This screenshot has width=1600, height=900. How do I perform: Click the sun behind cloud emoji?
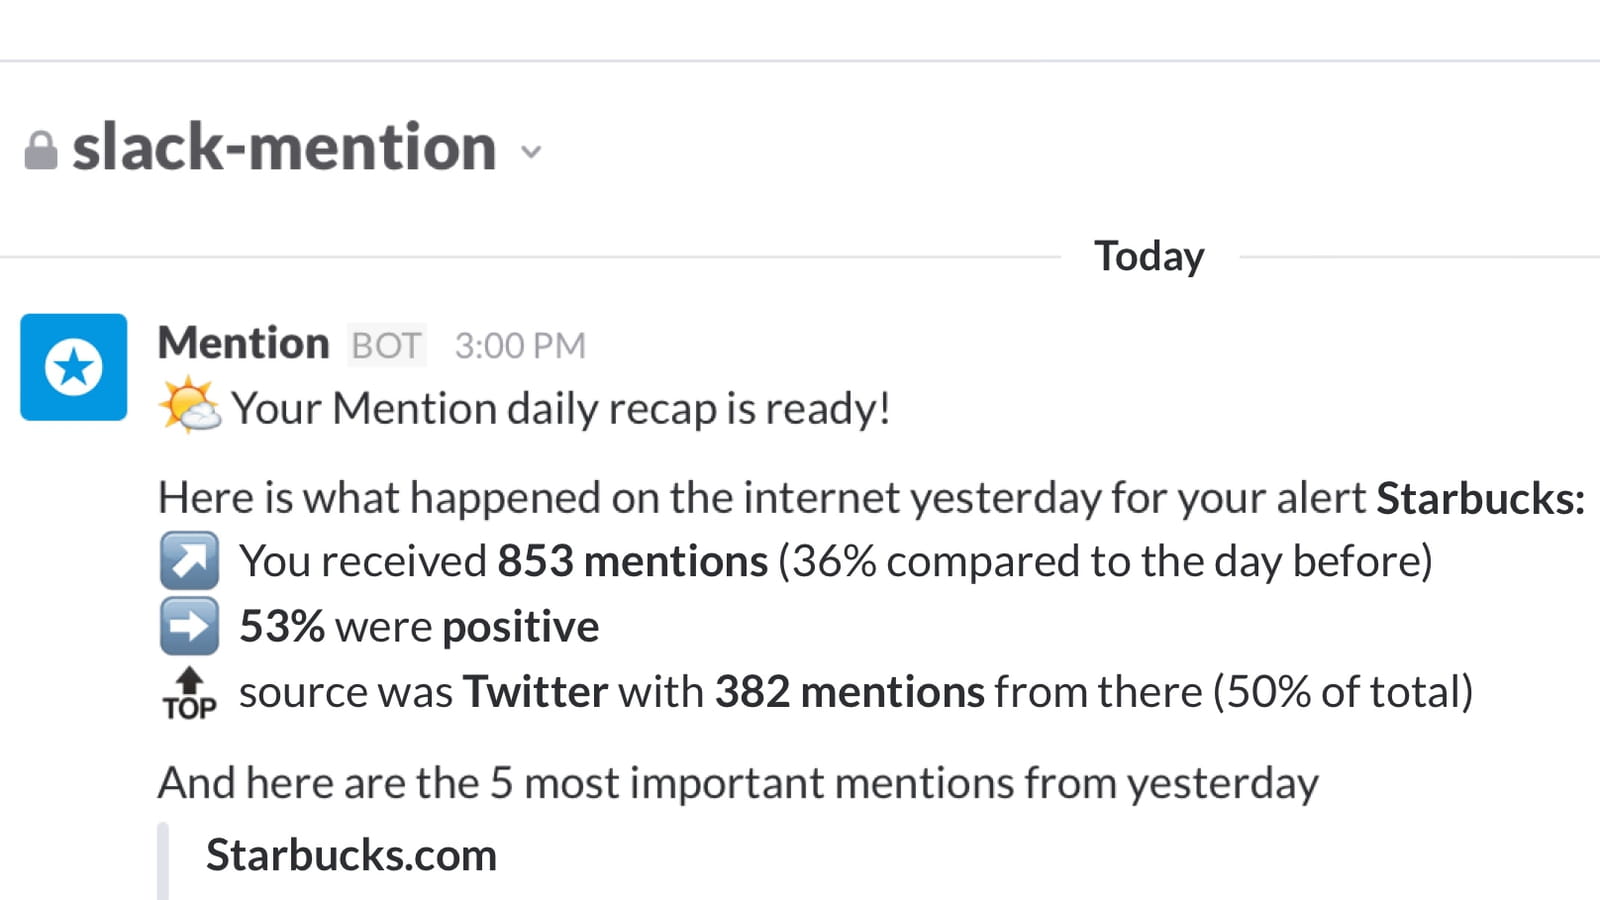pos(189,406)
